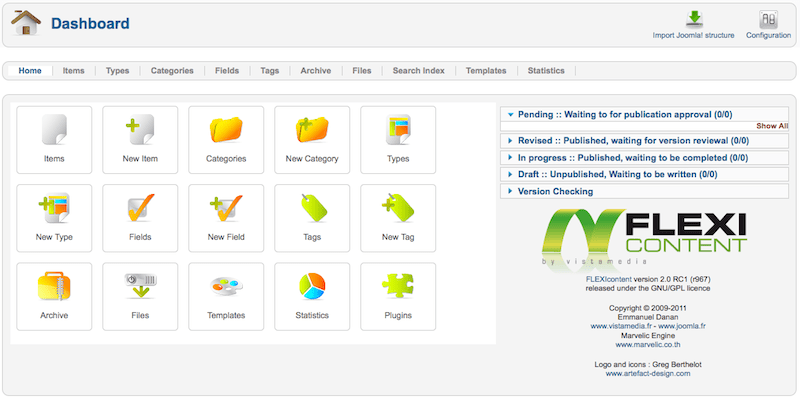800x398 pixels.
Task: Click Import Joomla! structure toolbar icon
Action: (694, 24)
